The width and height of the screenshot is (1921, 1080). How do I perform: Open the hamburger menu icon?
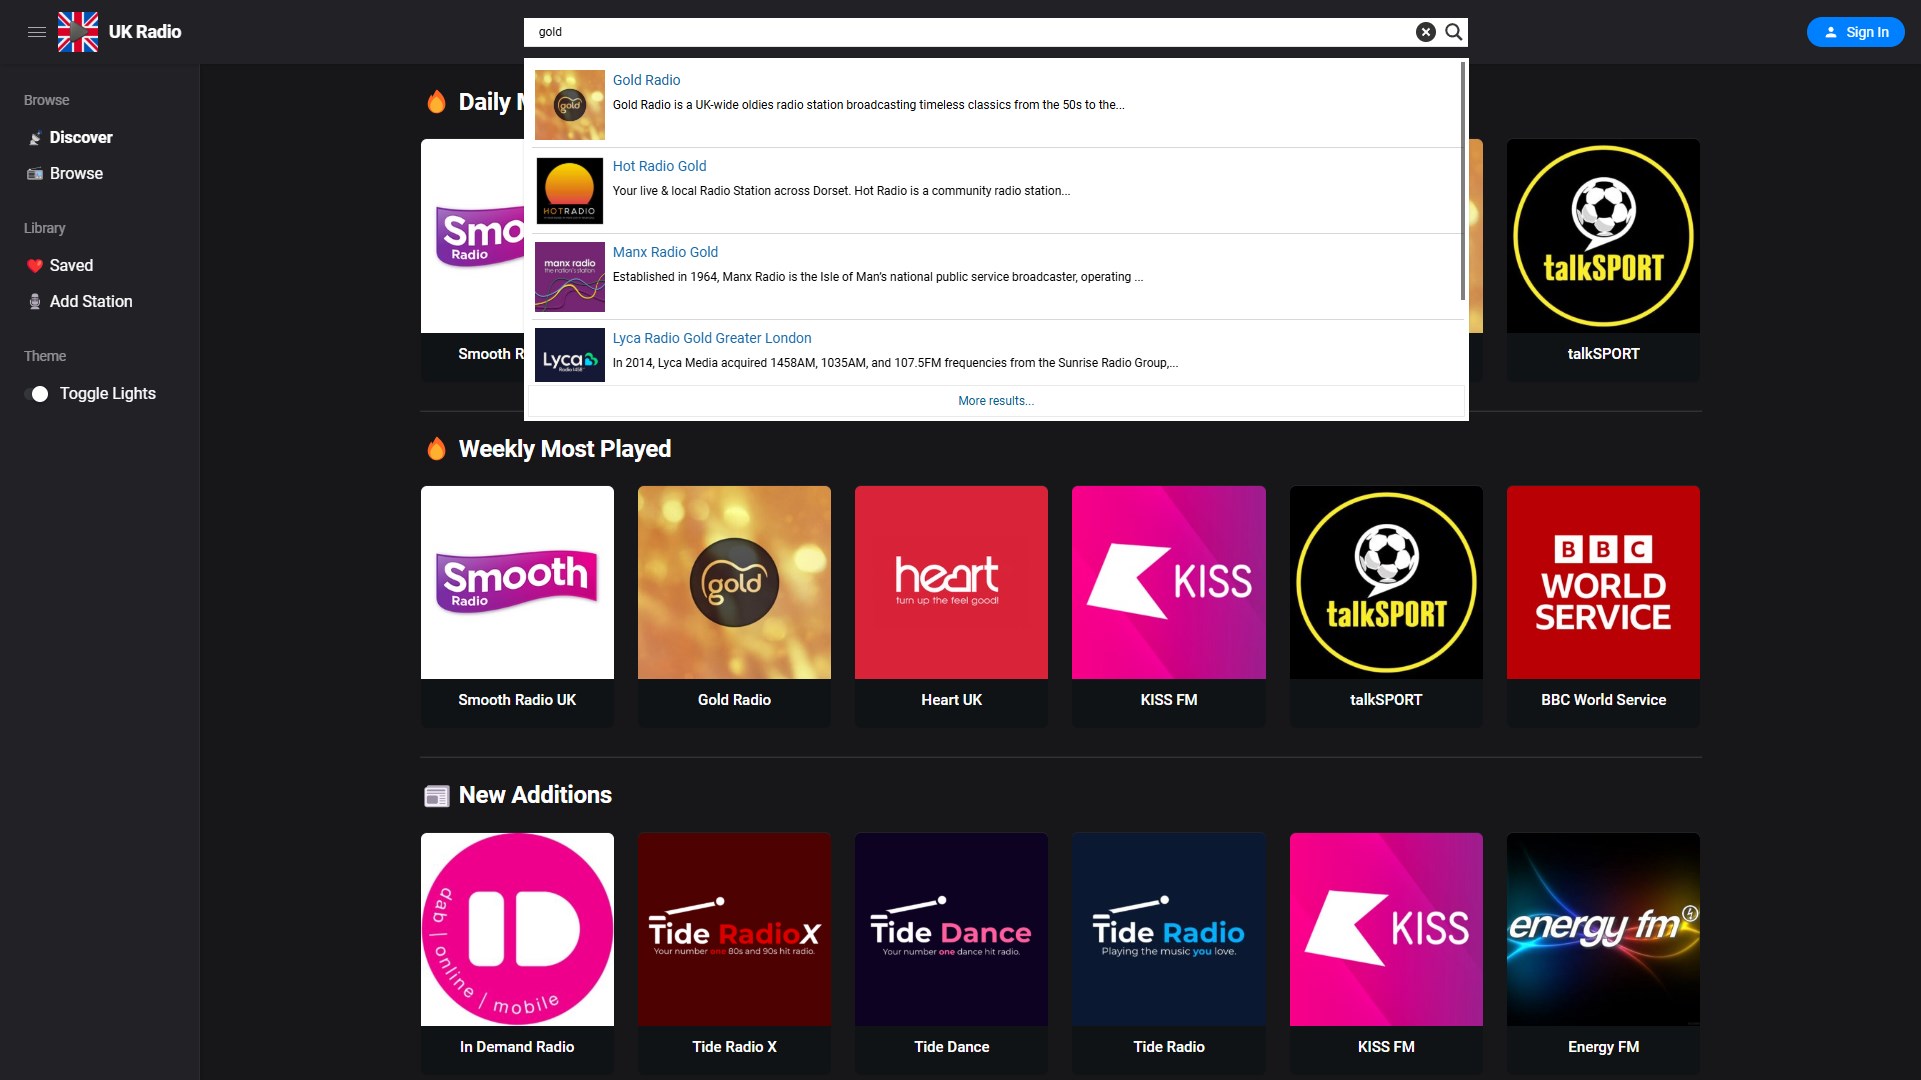coord(37,32)
